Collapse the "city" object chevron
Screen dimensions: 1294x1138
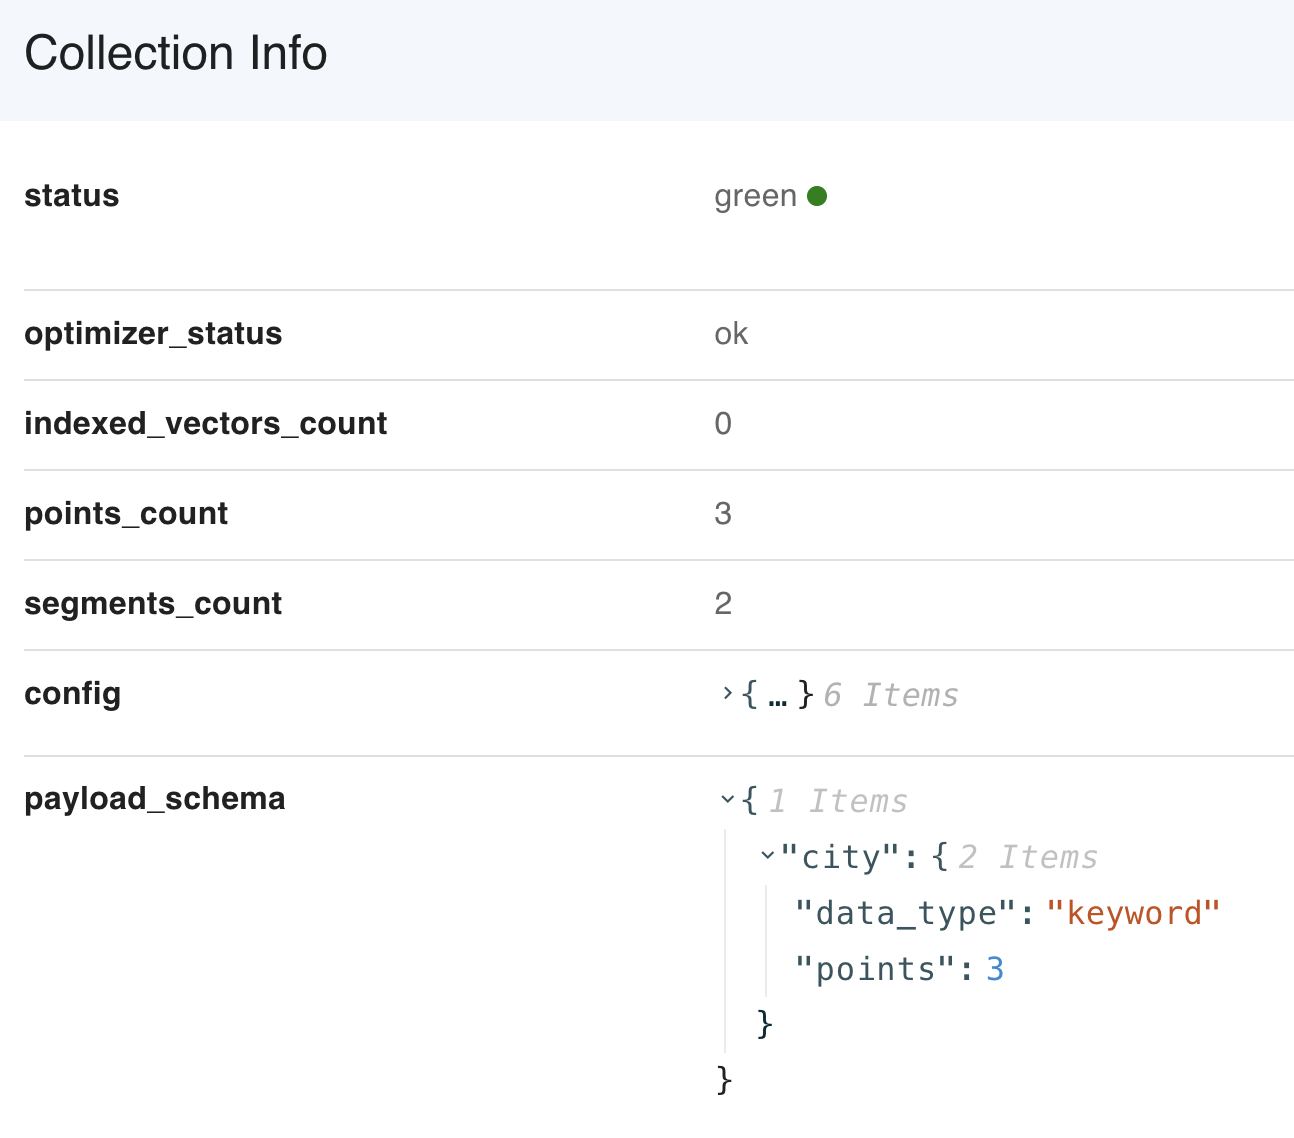(x=767, y=855)
